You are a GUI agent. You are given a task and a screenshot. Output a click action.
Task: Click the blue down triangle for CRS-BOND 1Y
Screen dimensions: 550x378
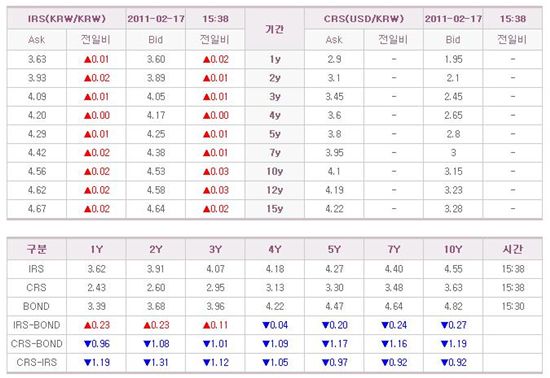(88, 344)
